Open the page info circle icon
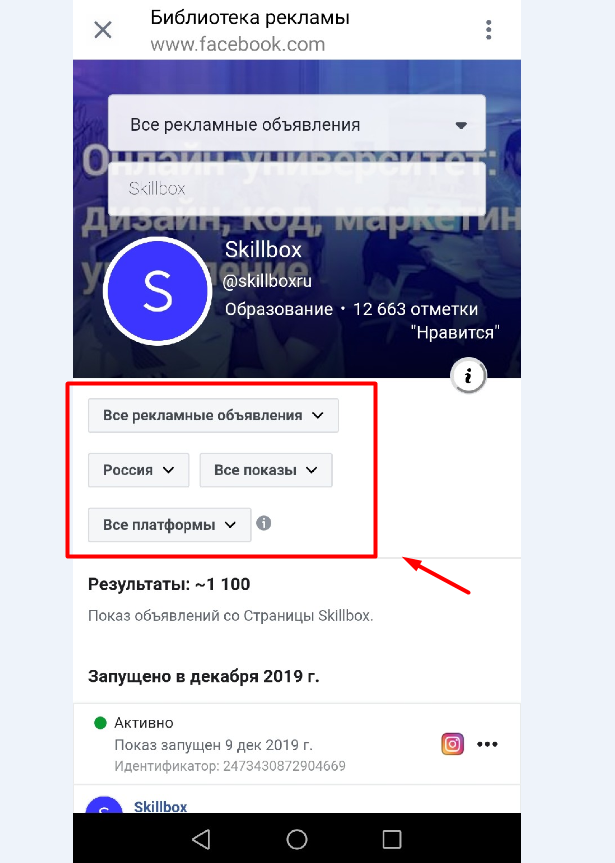Screen dimensions: 615x863 click(468, 376)
